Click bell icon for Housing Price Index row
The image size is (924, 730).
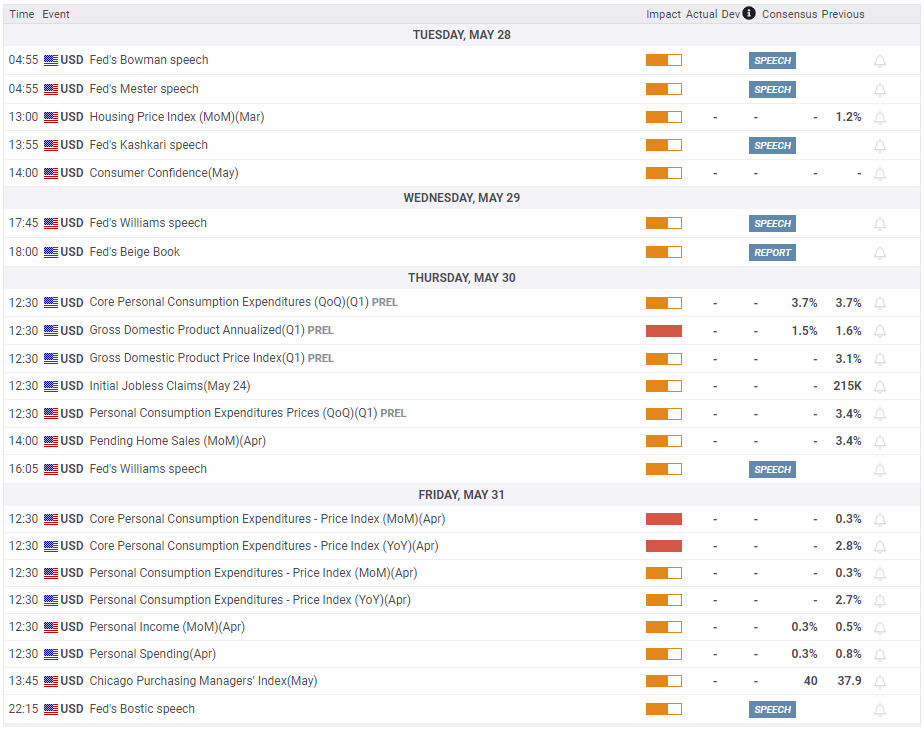pos(880,118)
